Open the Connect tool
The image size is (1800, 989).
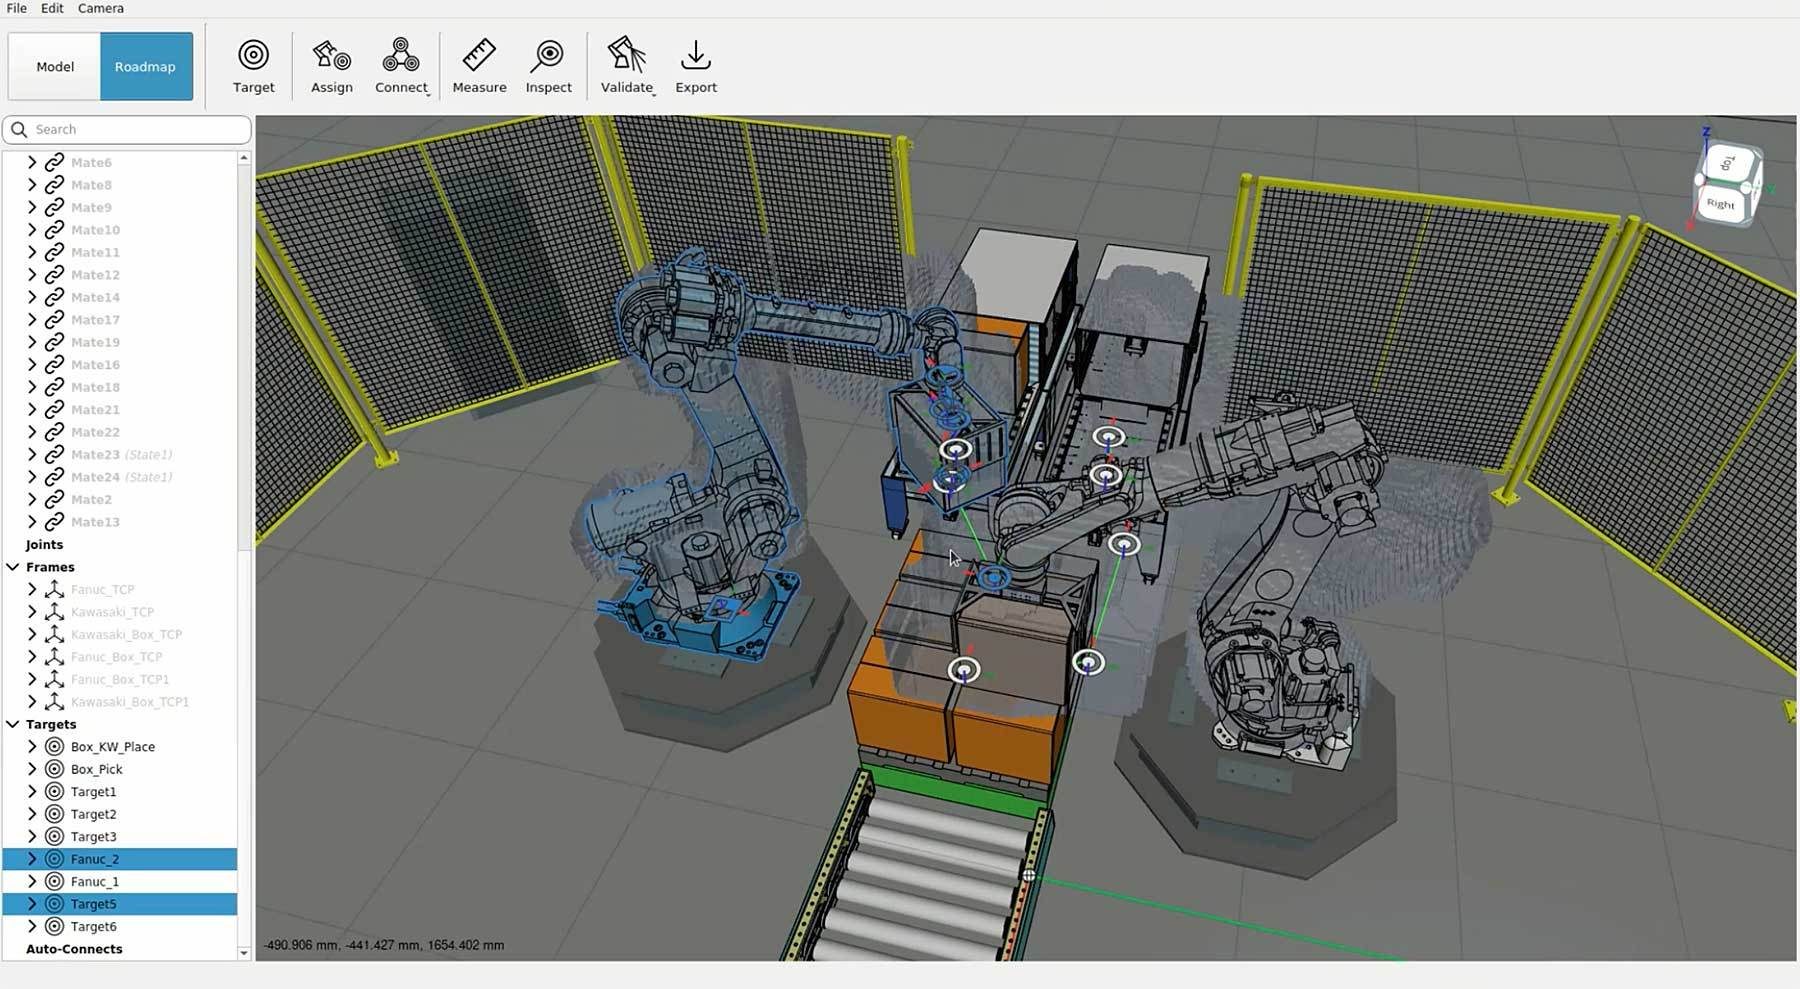pyautogui.click(x=401, y=66)
